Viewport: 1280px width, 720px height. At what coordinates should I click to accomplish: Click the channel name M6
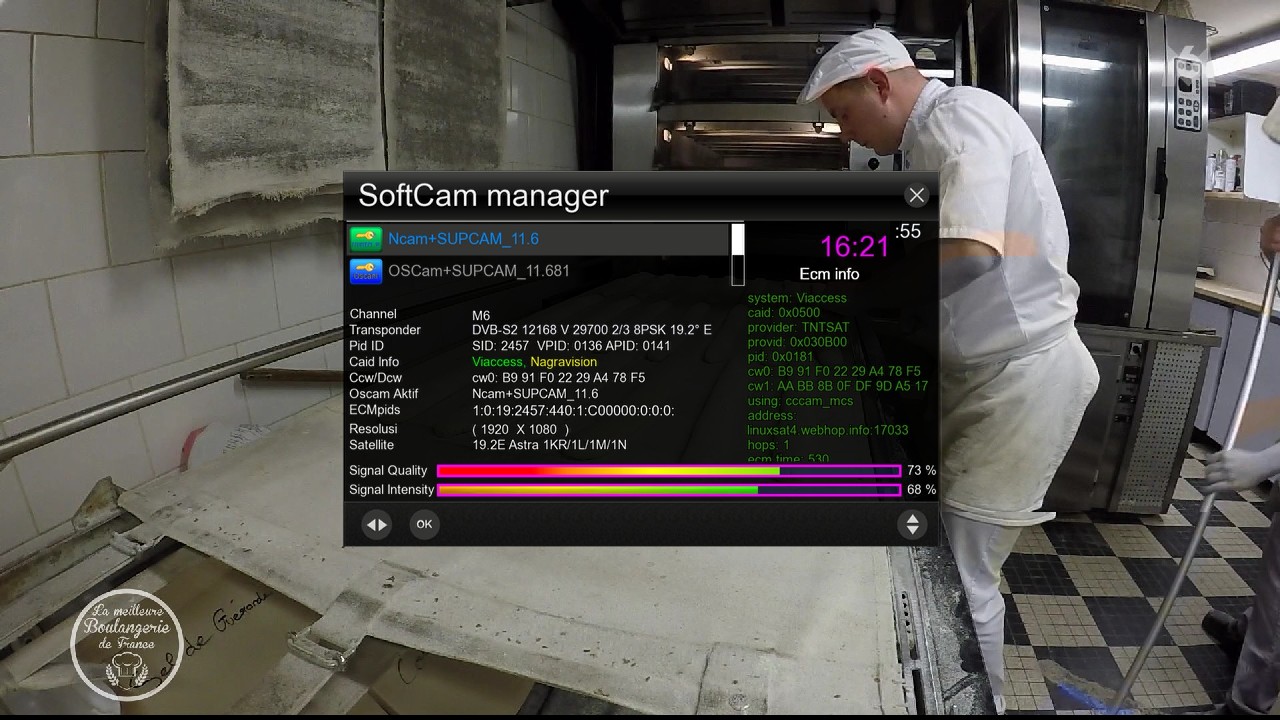(481, 315)
